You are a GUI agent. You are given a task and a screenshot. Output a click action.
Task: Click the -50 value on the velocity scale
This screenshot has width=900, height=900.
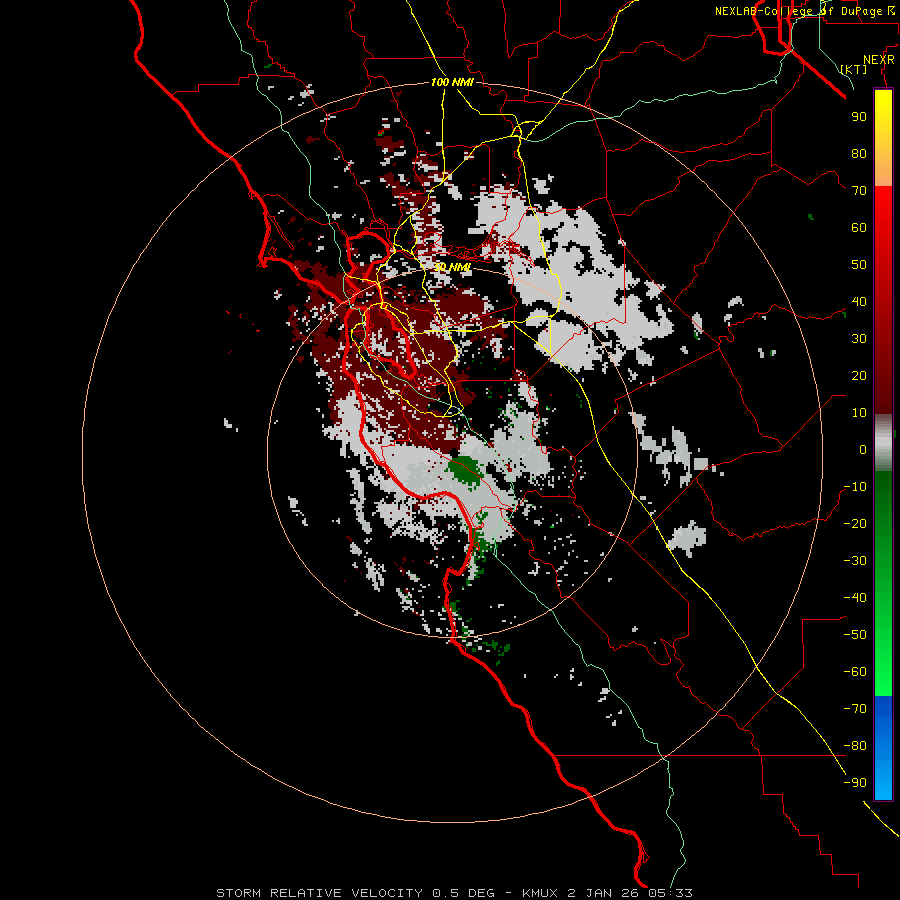855,635
